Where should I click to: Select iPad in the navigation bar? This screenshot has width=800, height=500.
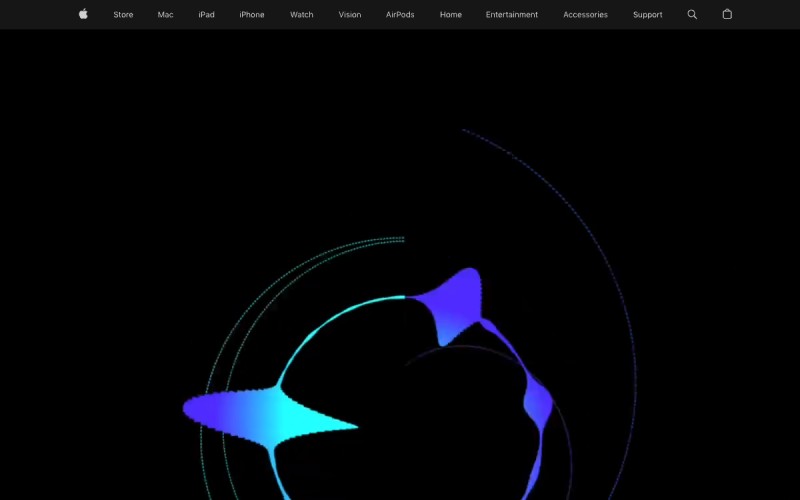pyautogui.click(x=206, y=15)
